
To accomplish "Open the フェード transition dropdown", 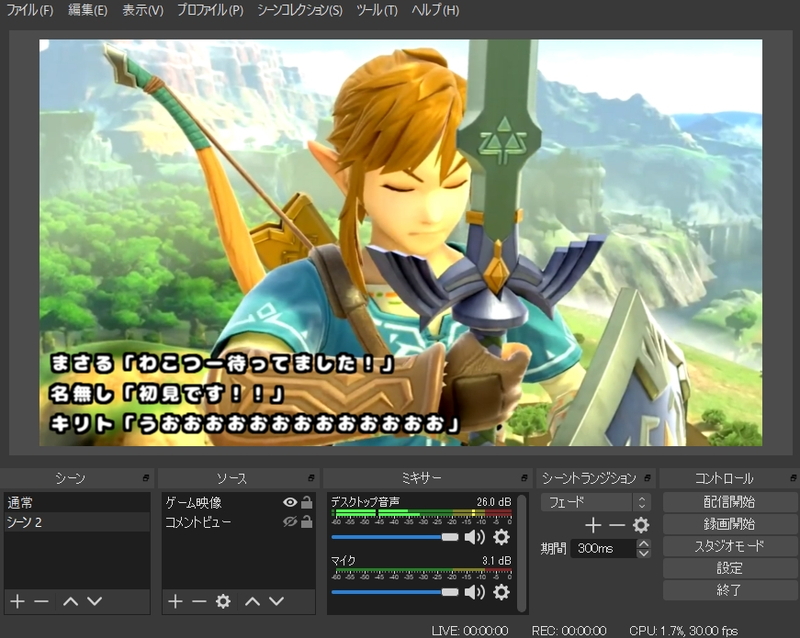I will (595, 502).
